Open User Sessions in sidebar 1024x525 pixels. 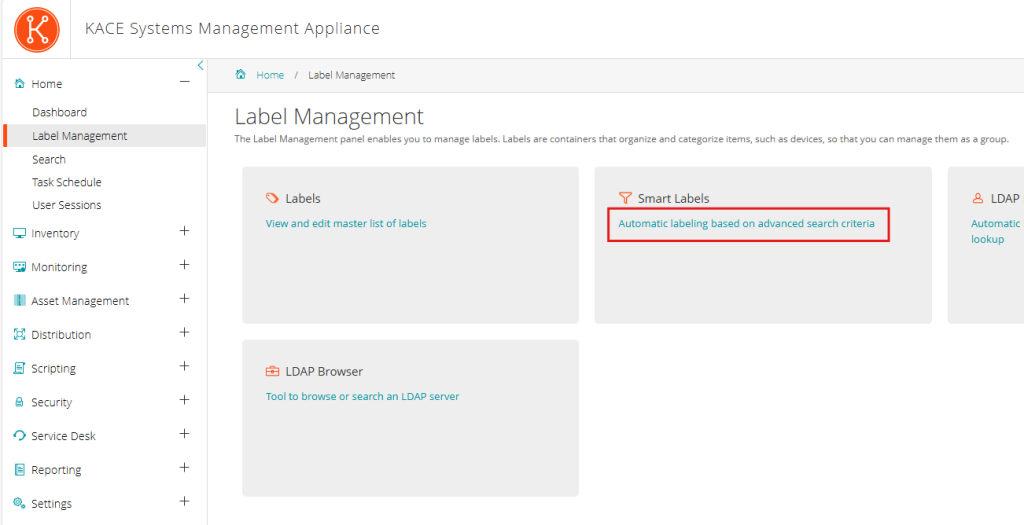pos(66,205)
